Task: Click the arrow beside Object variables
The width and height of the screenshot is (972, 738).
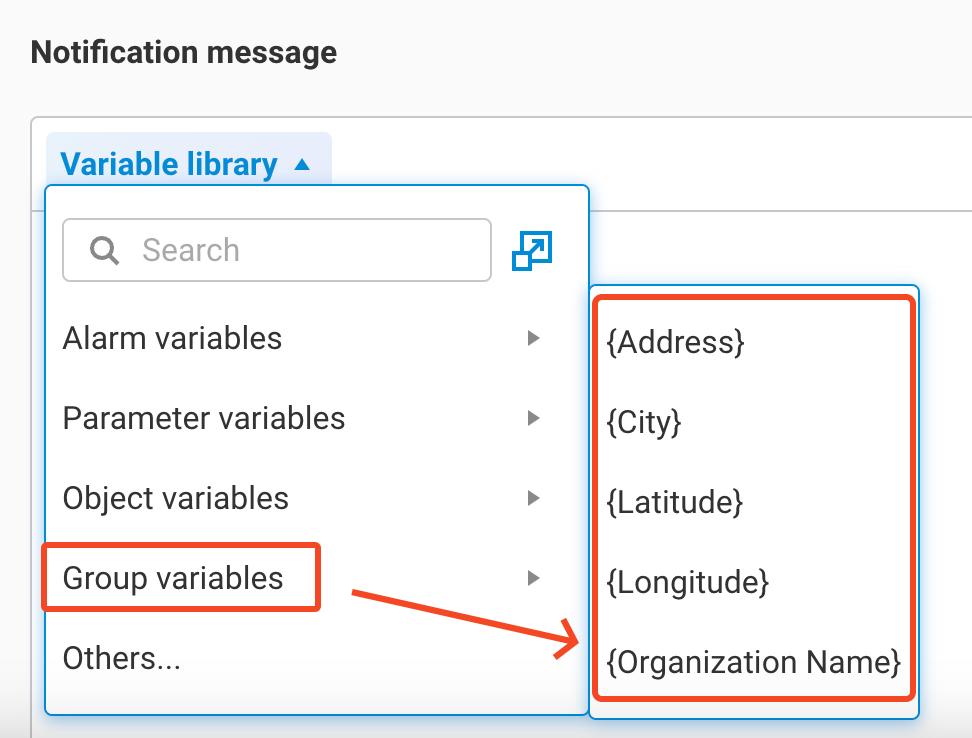Action: click(x=534, y=498)
